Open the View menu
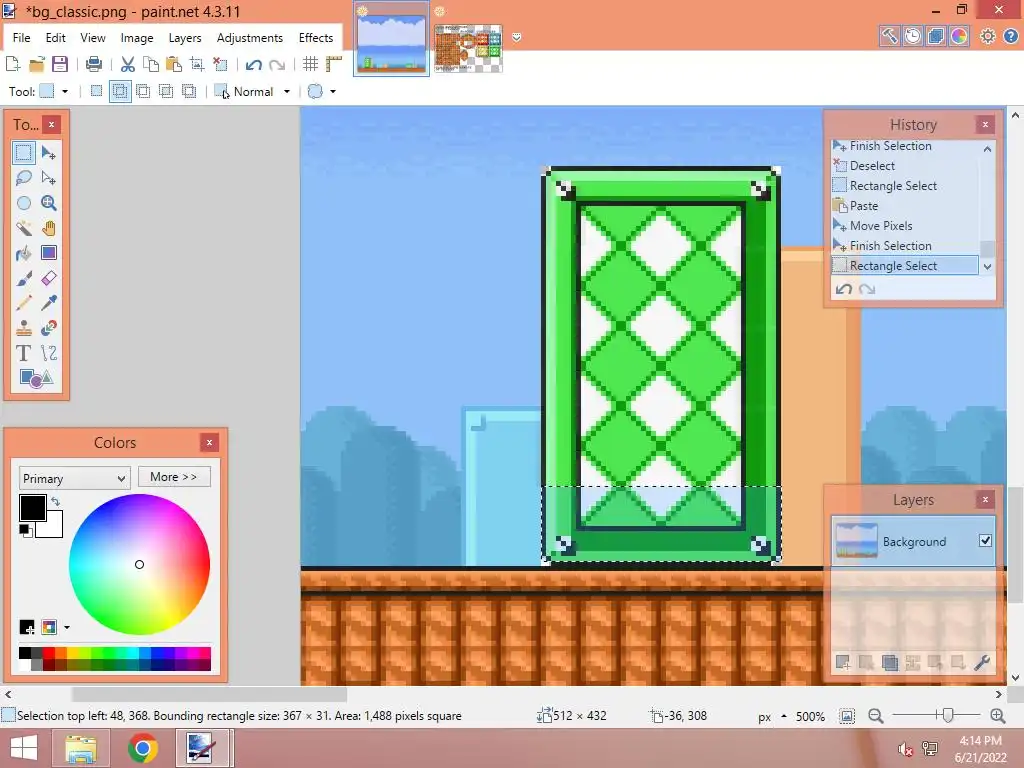Viewport: 1024px width, 768px height. click(x=93, y=38)
